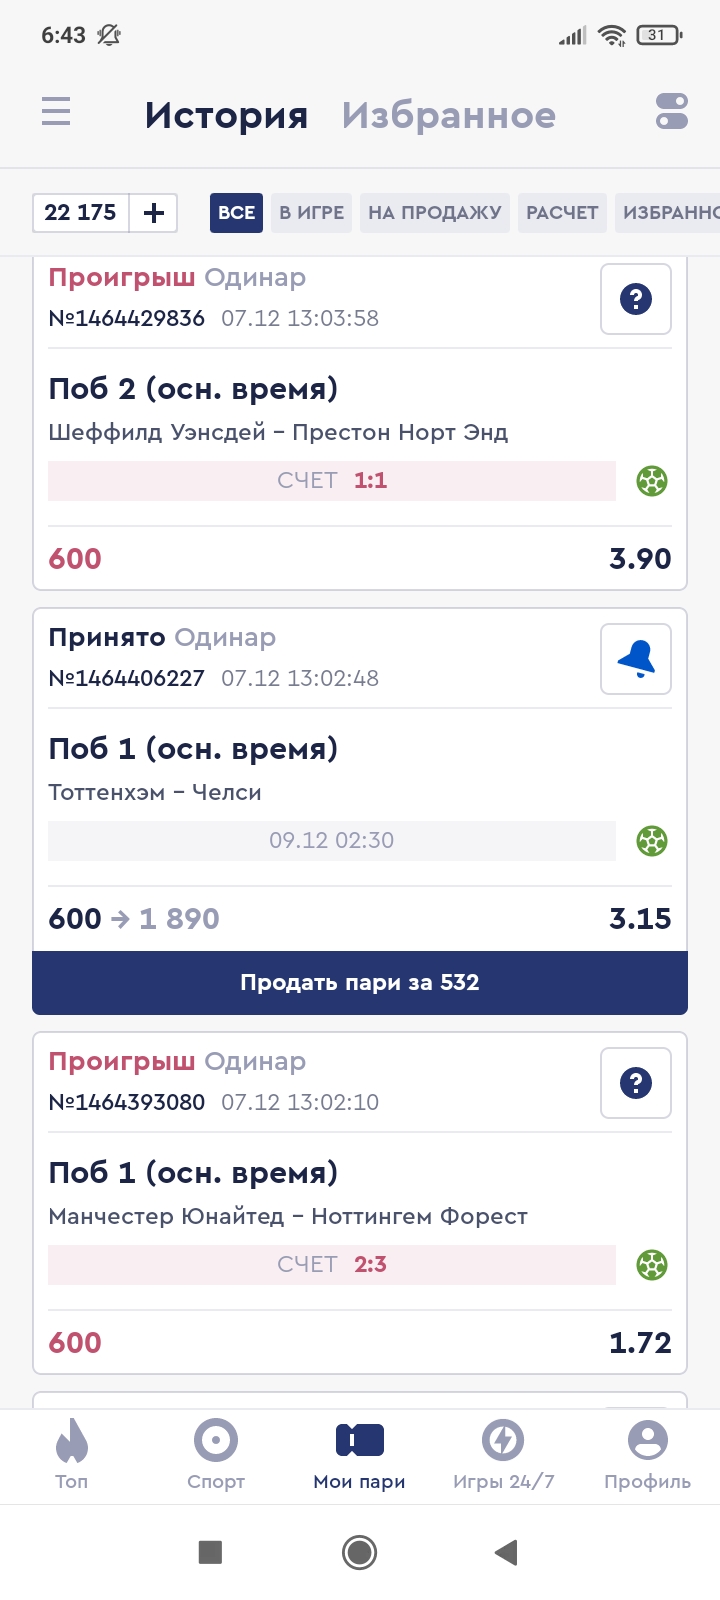This screenshot has height=1600, width=720.
Task: Tap the bell icon on Tottenham bet
Action: coord(636,659)
